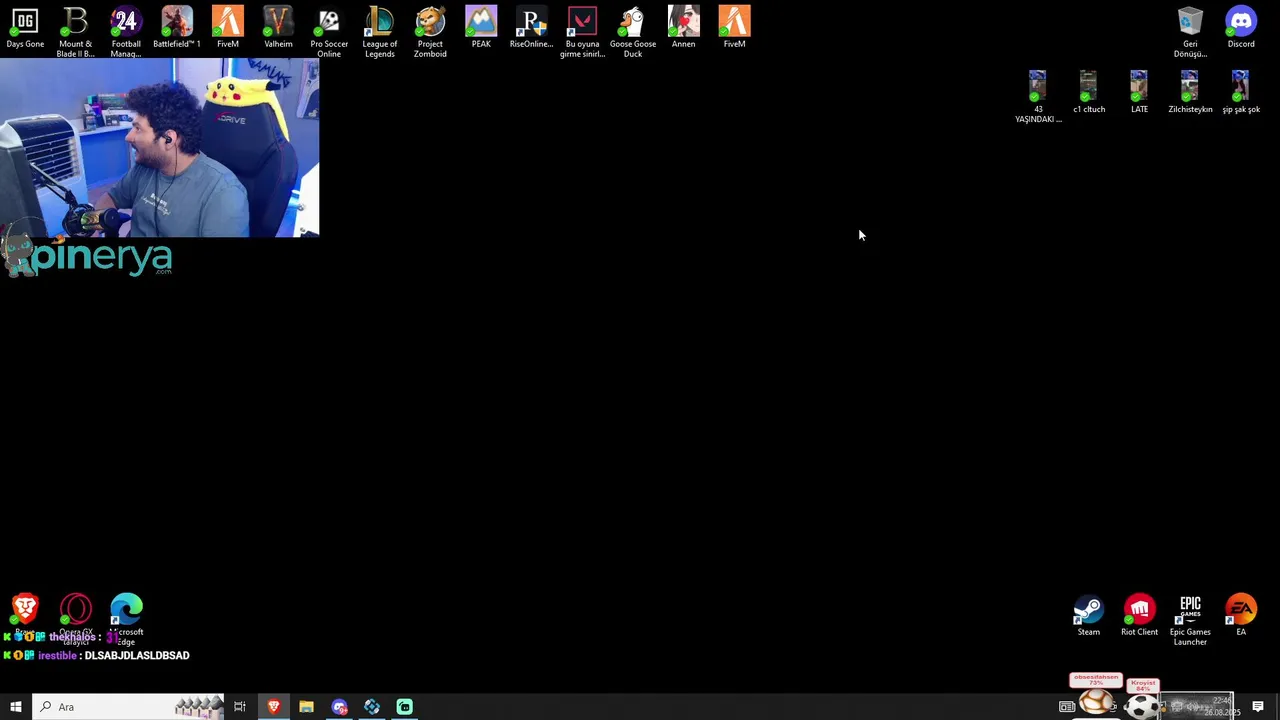Open the Discord taskbar icon with badge
Image resolution: width=1280 pixels, height=720 pixels.
tap(339, 707)
